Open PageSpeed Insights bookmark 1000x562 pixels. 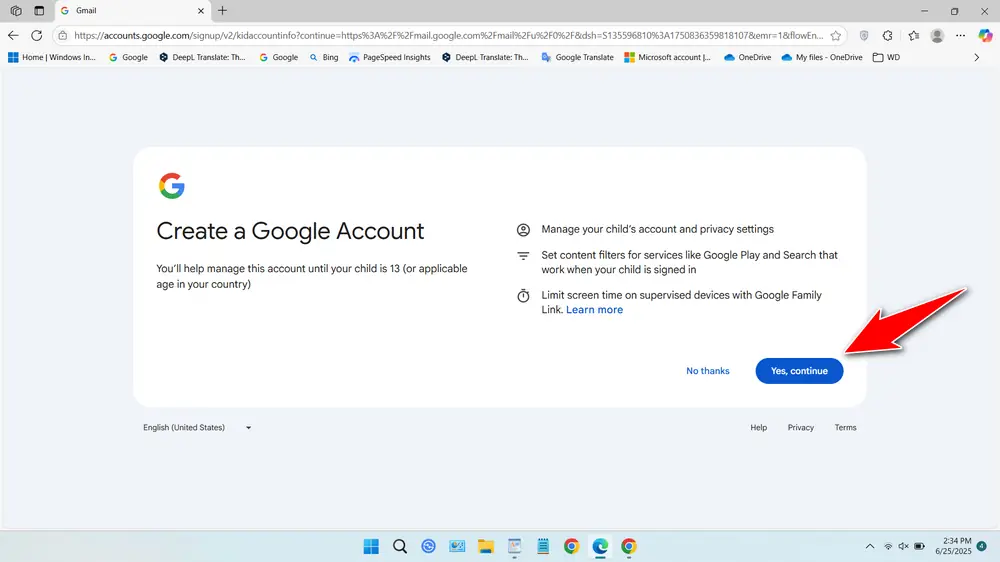[390, 57]
